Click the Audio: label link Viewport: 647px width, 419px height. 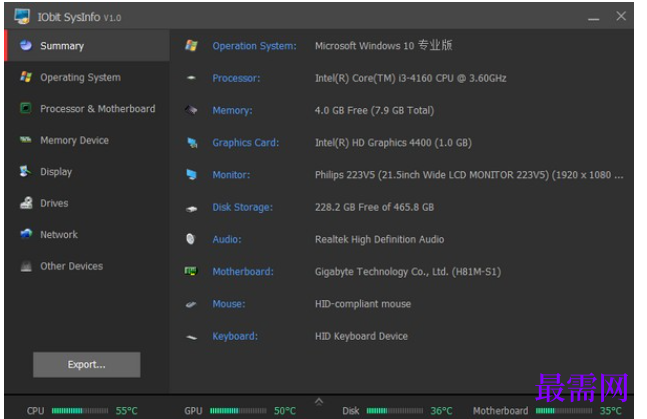tap(227, 239)
